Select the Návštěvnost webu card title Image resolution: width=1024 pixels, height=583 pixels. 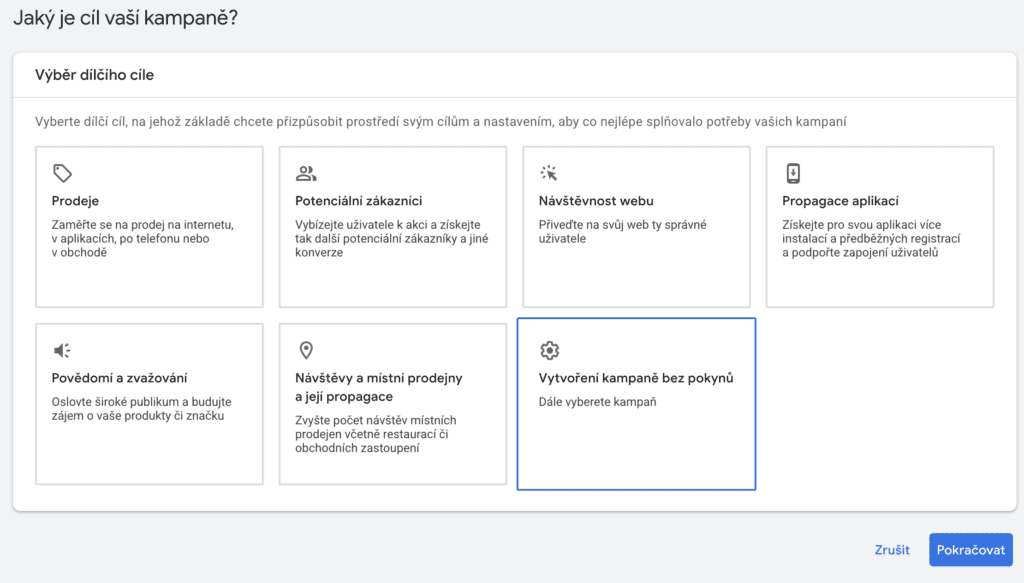pos(596,201)
